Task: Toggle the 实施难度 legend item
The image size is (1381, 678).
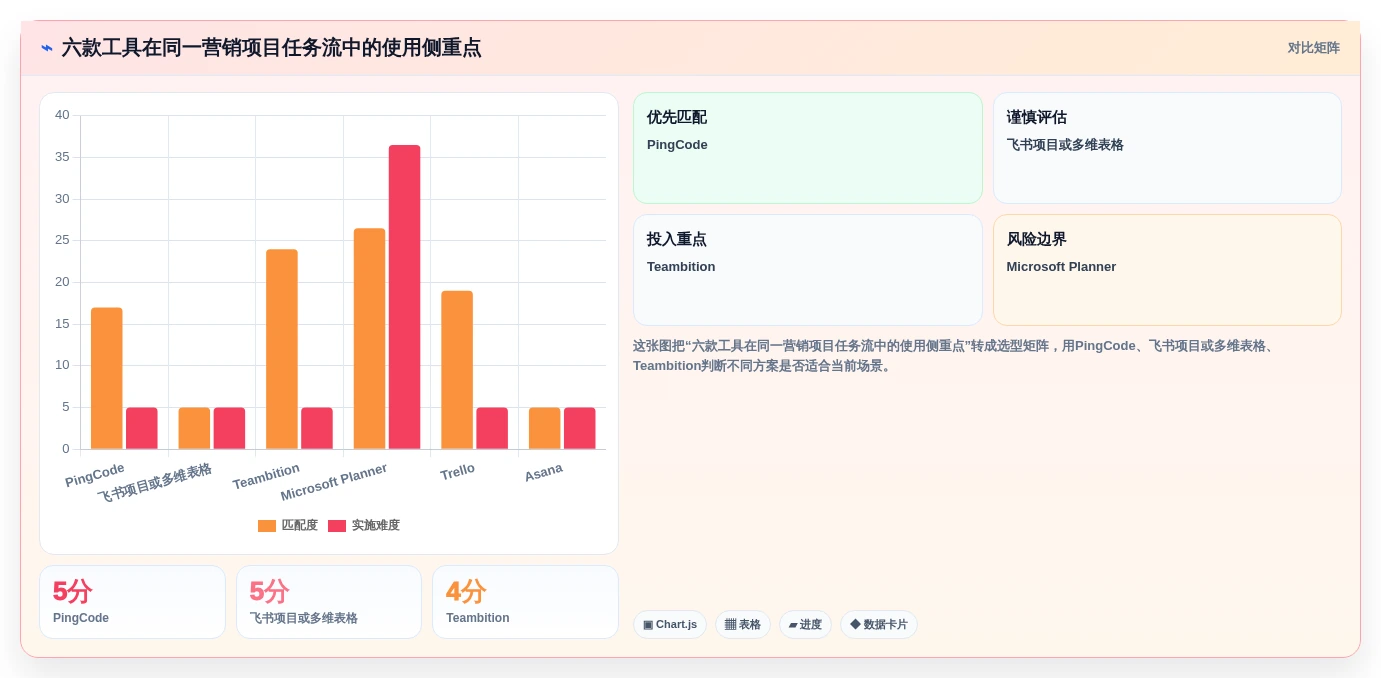Action: click(364, 525)
